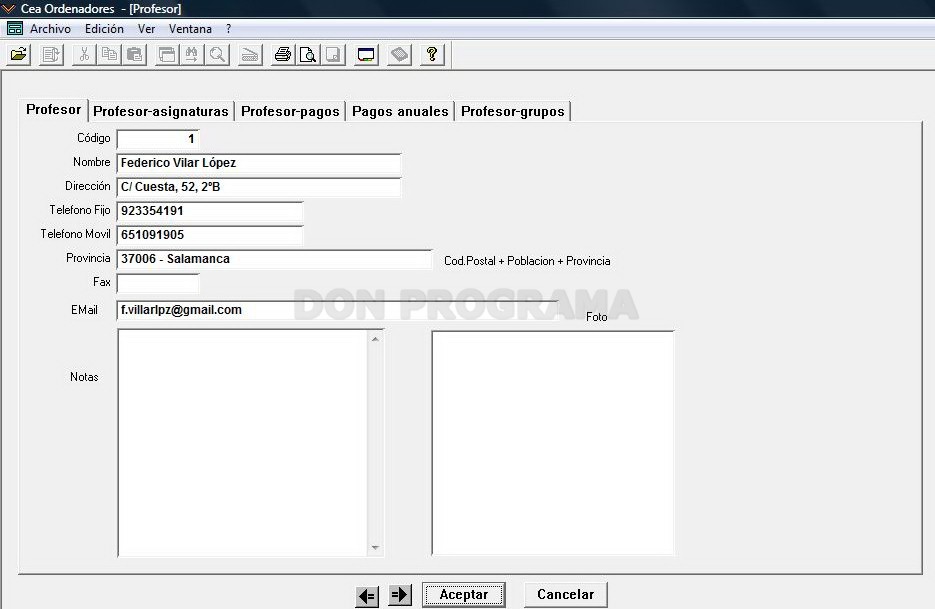Click the magnifying glass search icon
This screenshot has width=935, height=609.
[x=218, y=55]
